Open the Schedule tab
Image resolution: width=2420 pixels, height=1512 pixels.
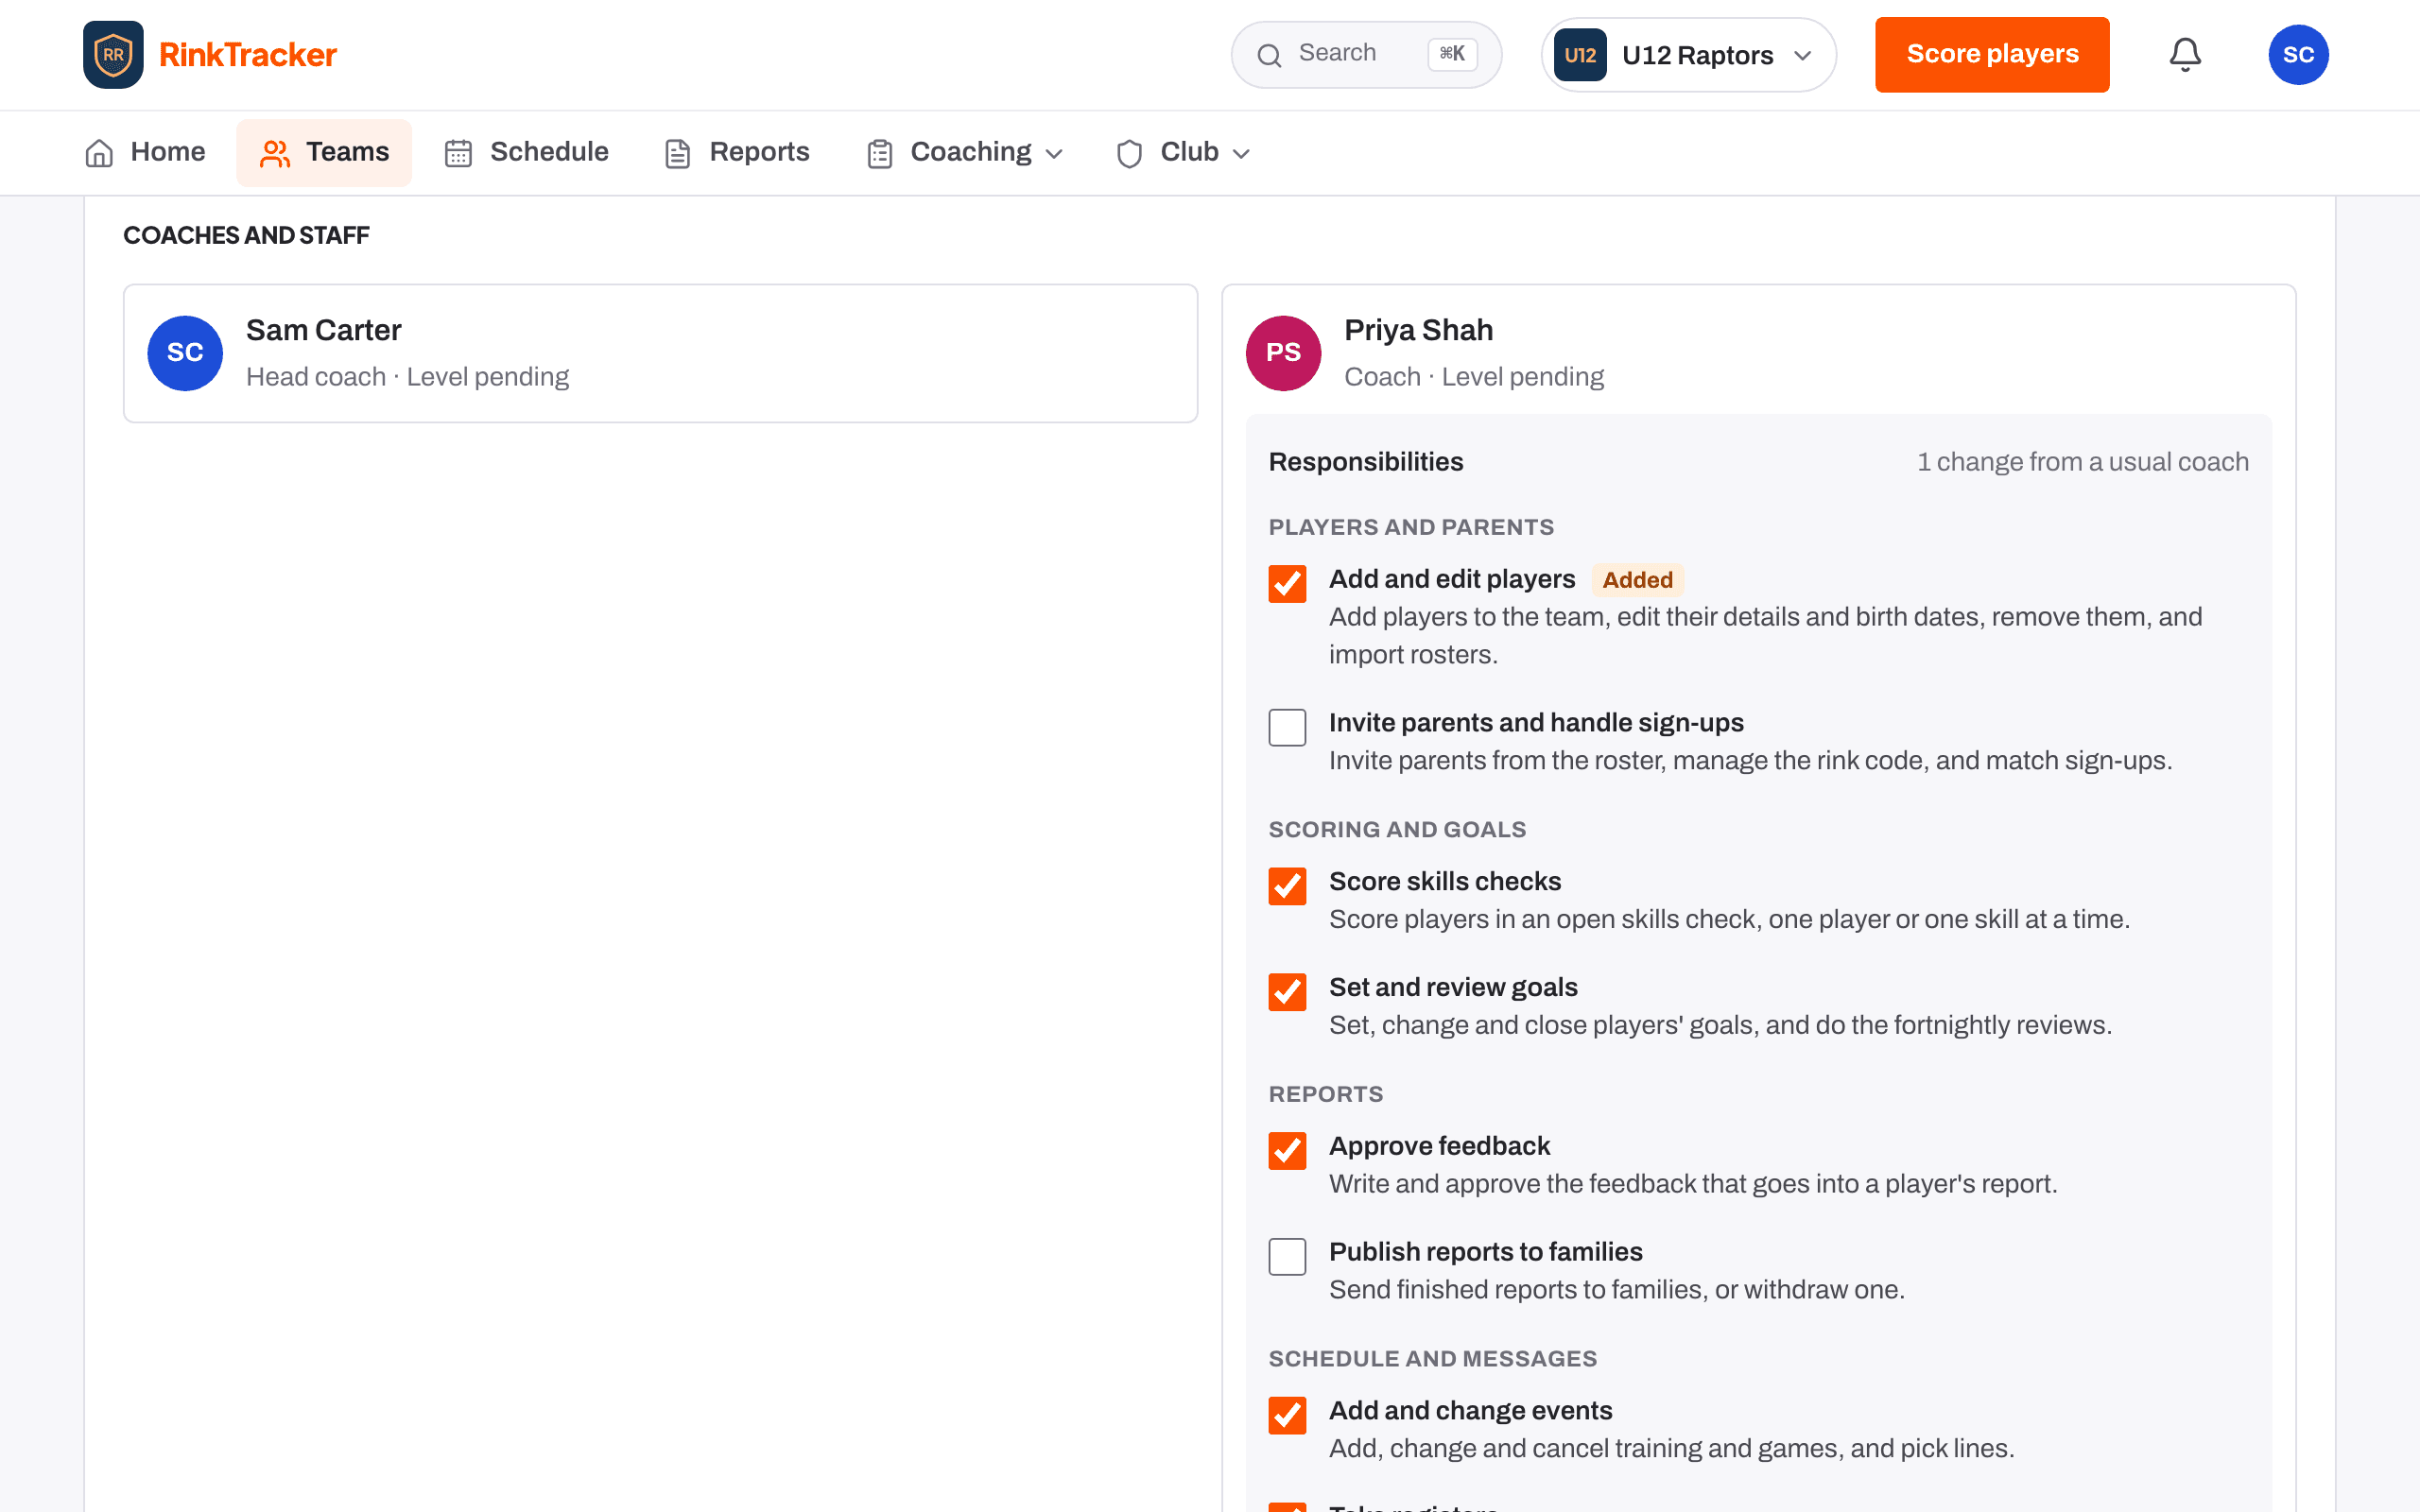(526, 152)
